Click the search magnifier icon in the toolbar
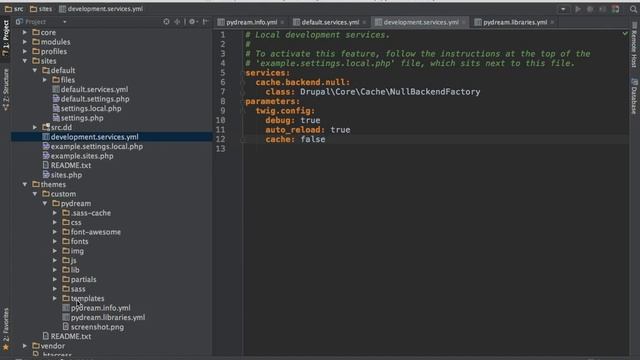640x360 pixels. tap(633, 9)
